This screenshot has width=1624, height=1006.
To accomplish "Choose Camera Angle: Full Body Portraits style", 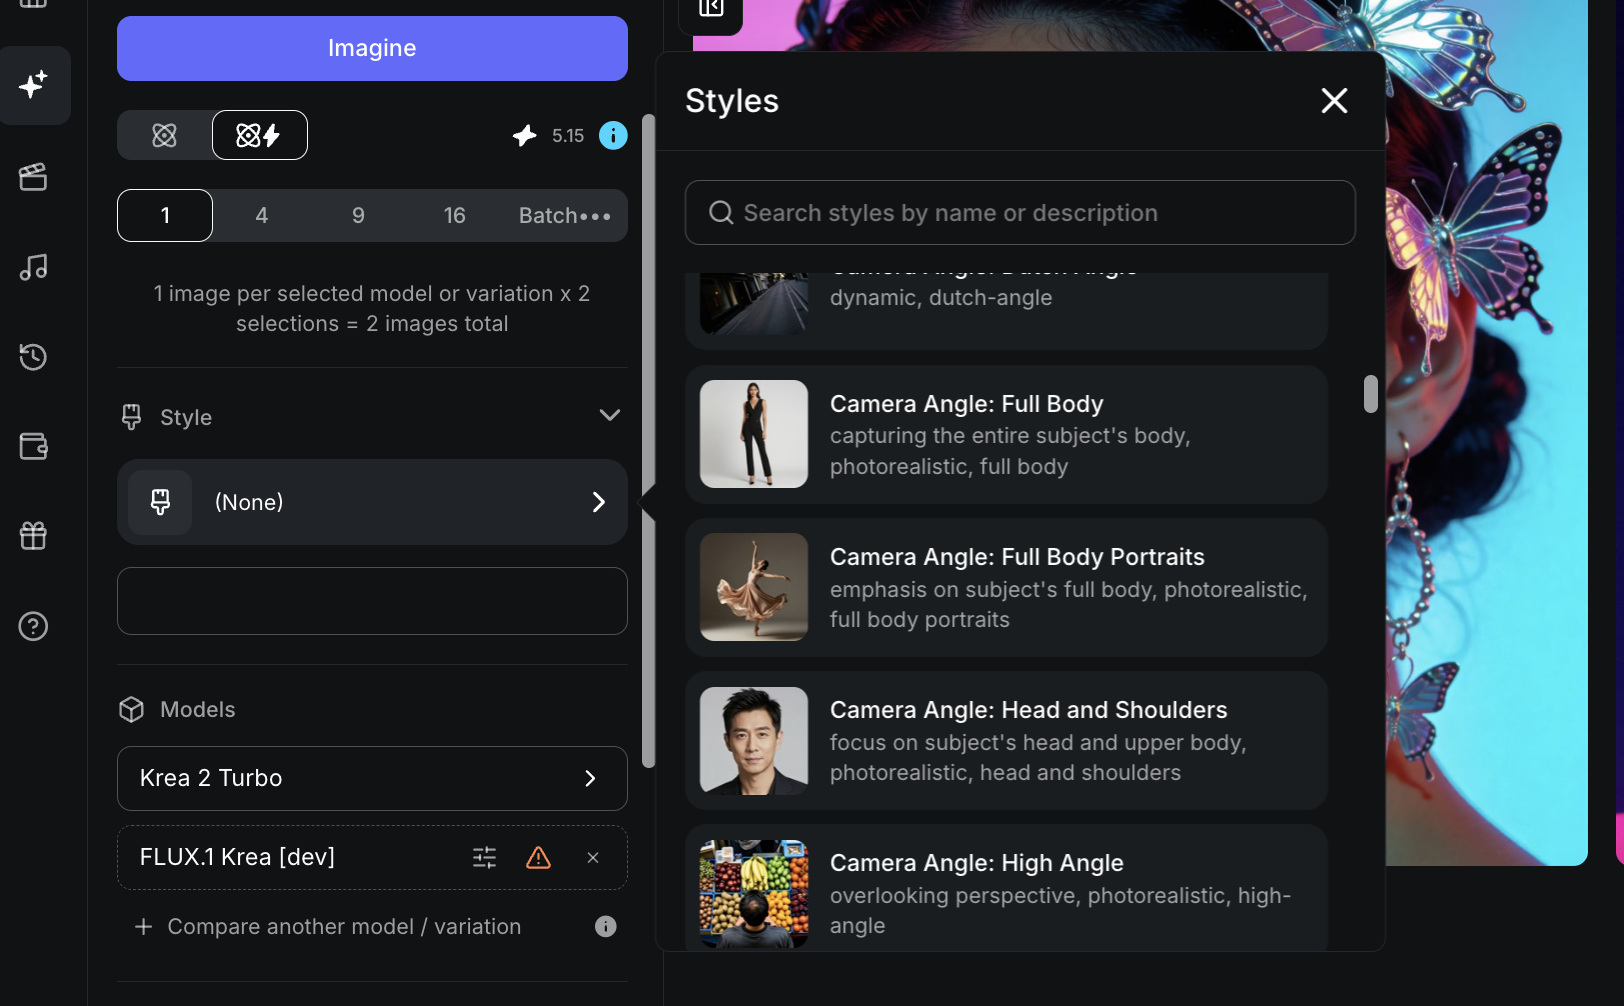I will [x=1006, y=587].
